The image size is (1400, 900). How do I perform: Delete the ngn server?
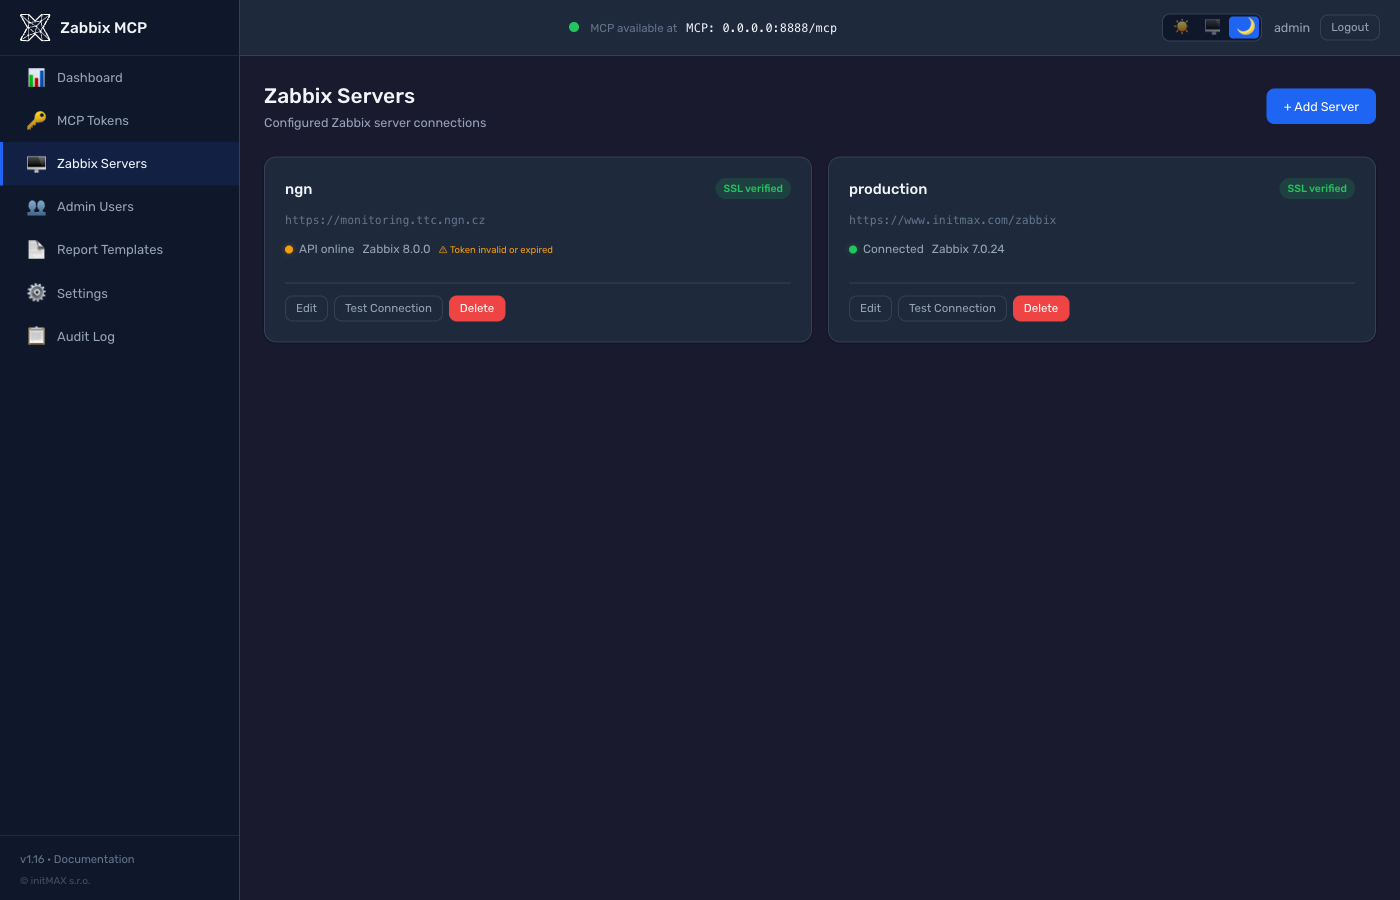point(477,308)
